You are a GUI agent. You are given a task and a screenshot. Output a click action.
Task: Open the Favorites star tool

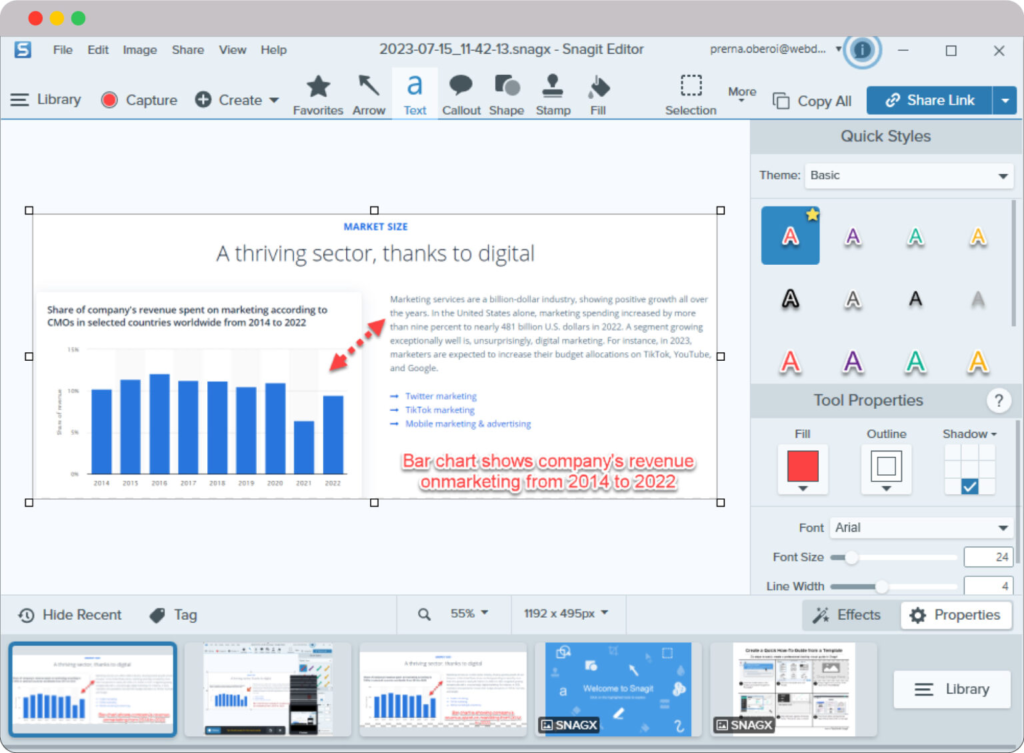tap(318, 94)
